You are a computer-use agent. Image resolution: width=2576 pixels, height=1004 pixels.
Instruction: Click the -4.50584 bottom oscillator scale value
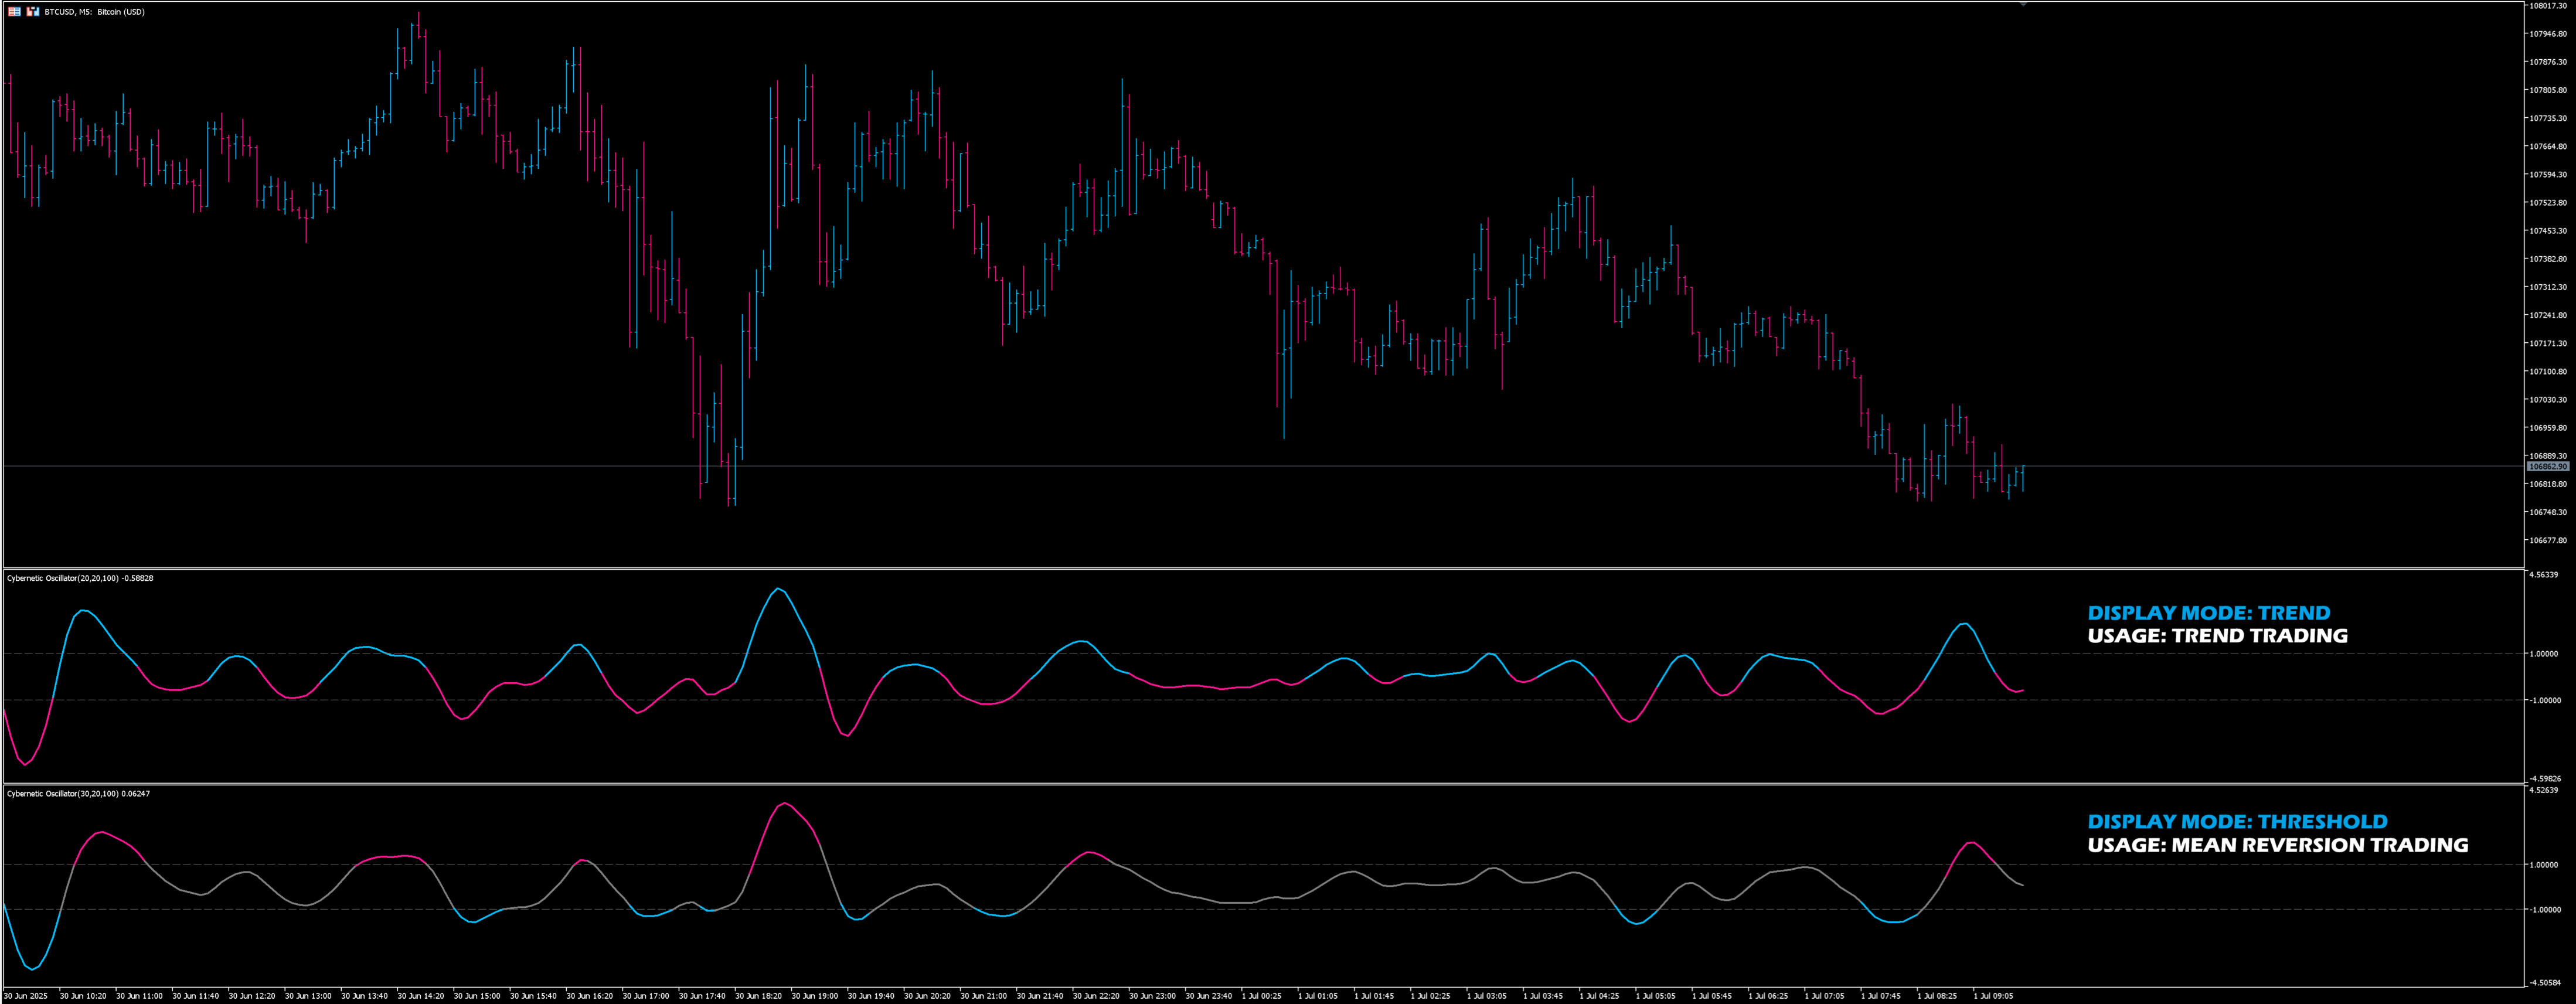click(x=2545, y=983)
